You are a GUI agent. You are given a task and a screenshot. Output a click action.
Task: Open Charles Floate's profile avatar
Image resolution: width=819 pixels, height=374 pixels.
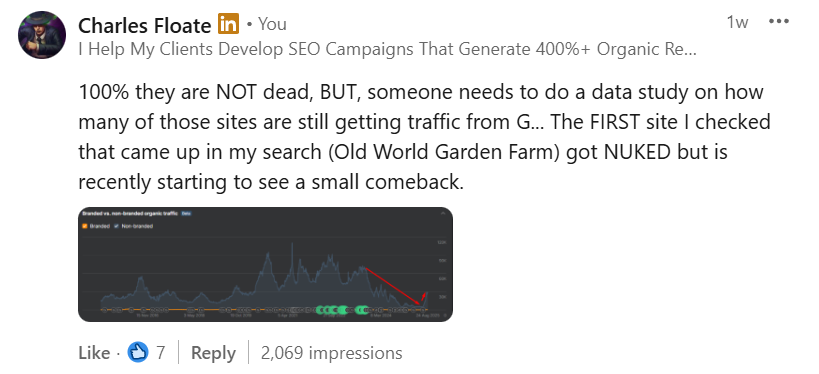tap(42, 34)
